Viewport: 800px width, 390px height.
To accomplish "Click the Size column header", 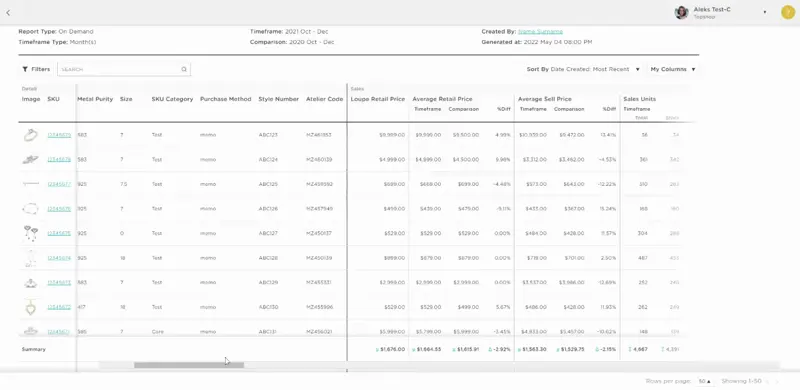I will click(x=126, y=99).
